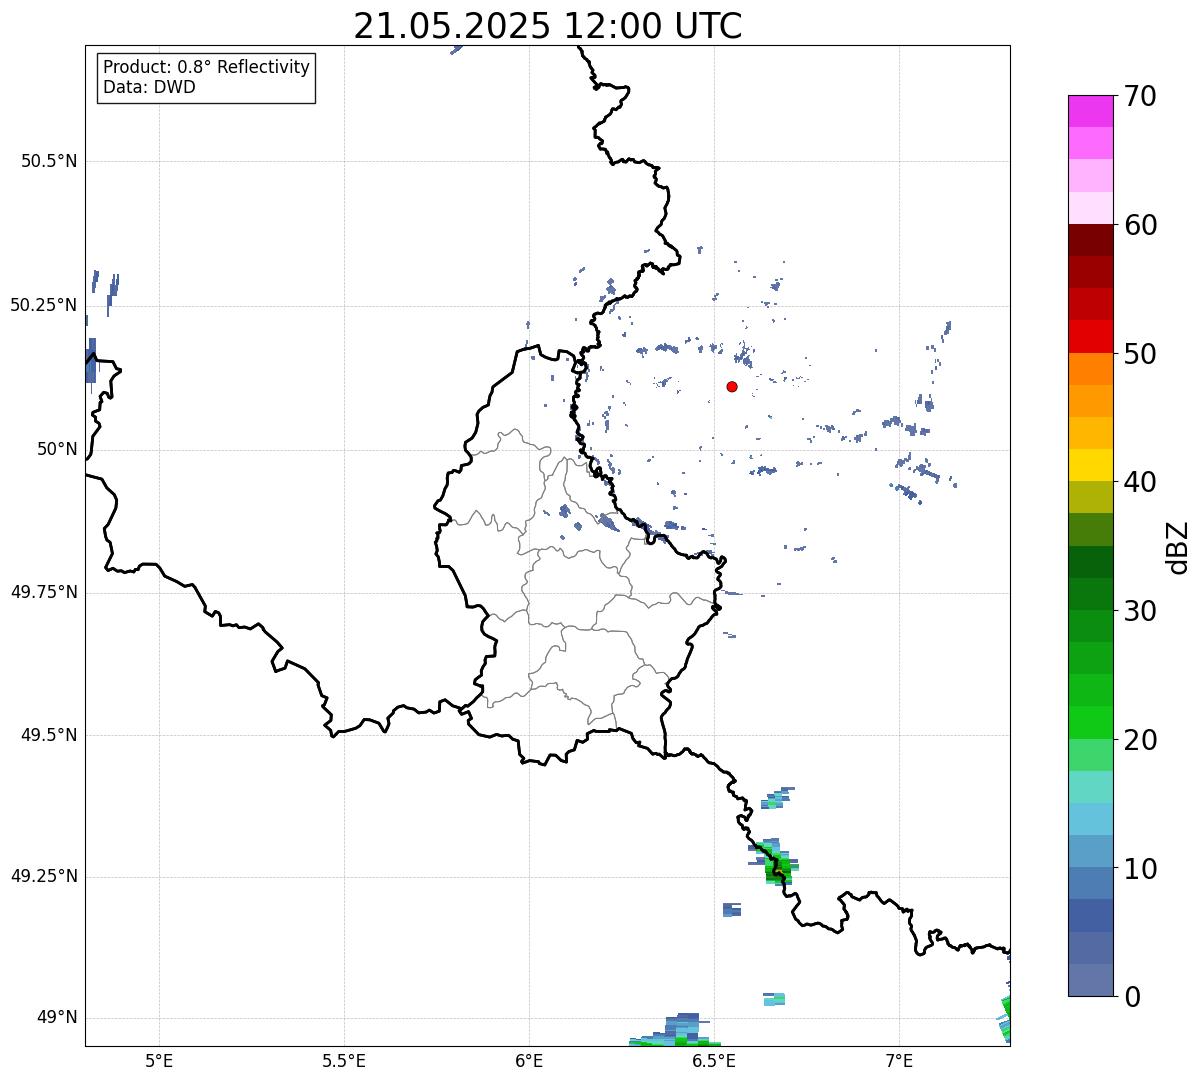Click the 49.5°N latitude label
This screenshot has width=1202, height=1081.
pos(49,735)
